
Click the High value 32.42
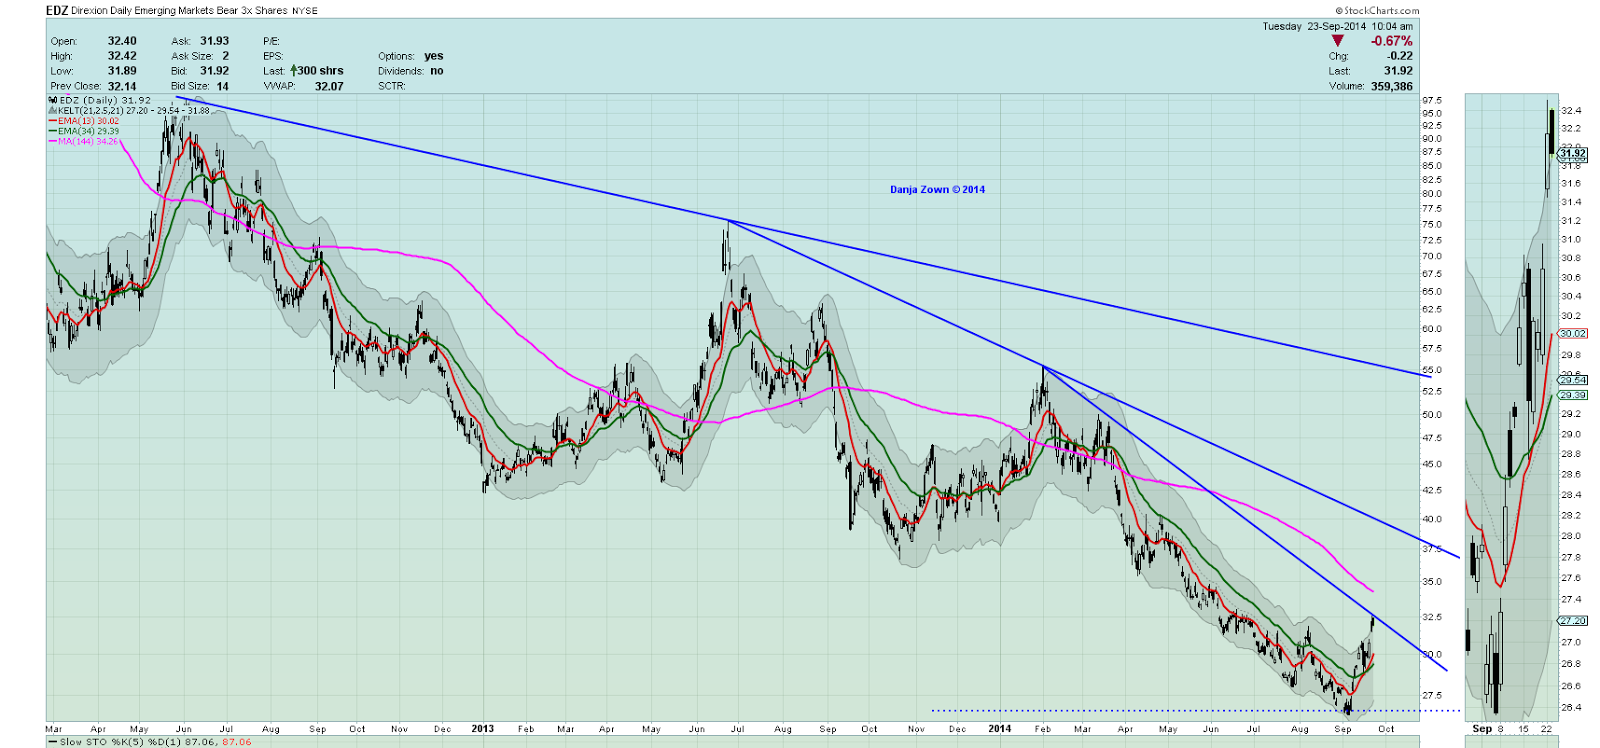pos(122,56)
